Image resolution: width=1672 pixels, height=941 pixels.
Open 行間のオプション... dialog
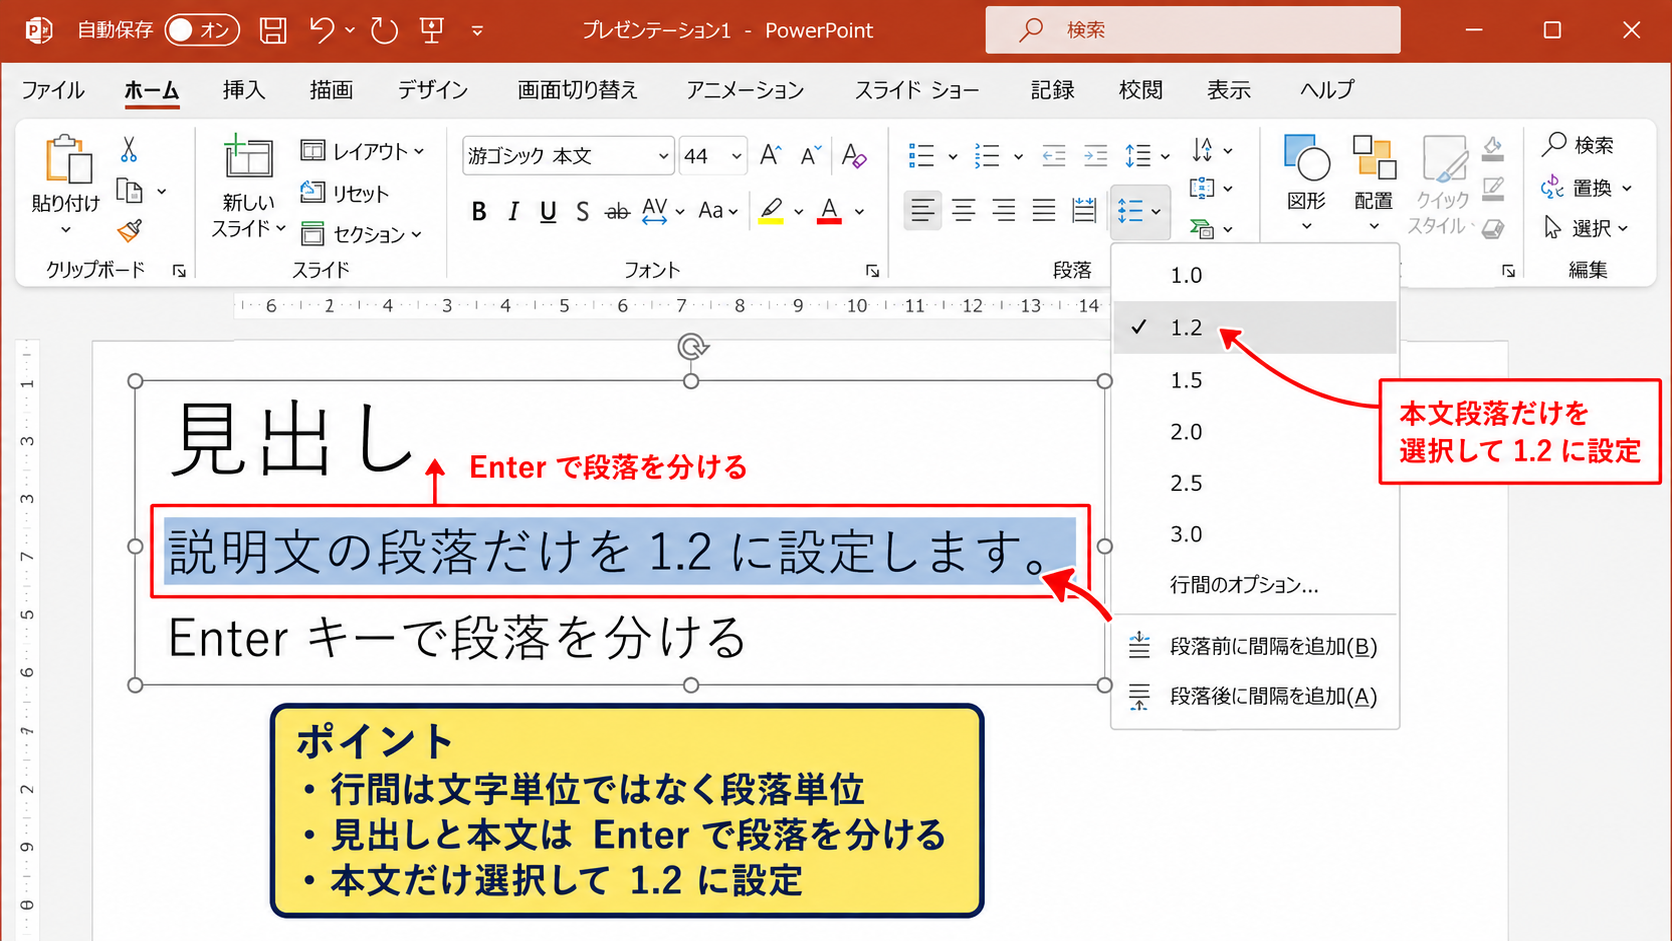1255,585
